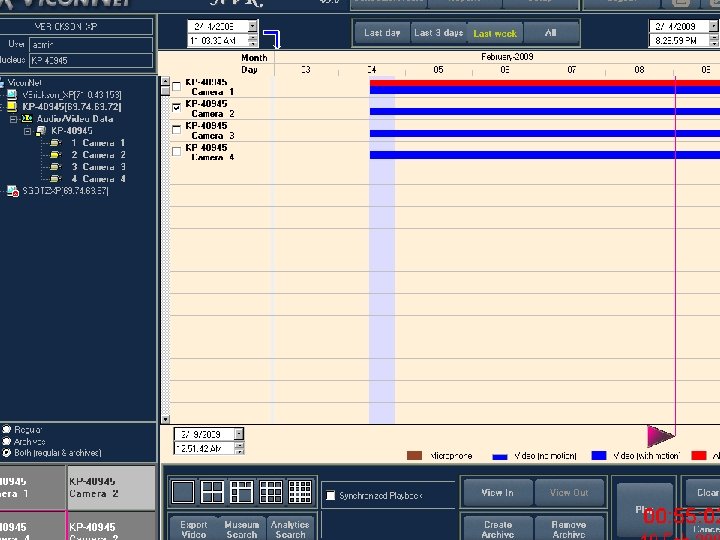Screen dimensions: 720x540
Task: Click the end time spinner arrows
Action: pyautogui.click(x=713, y=40)
